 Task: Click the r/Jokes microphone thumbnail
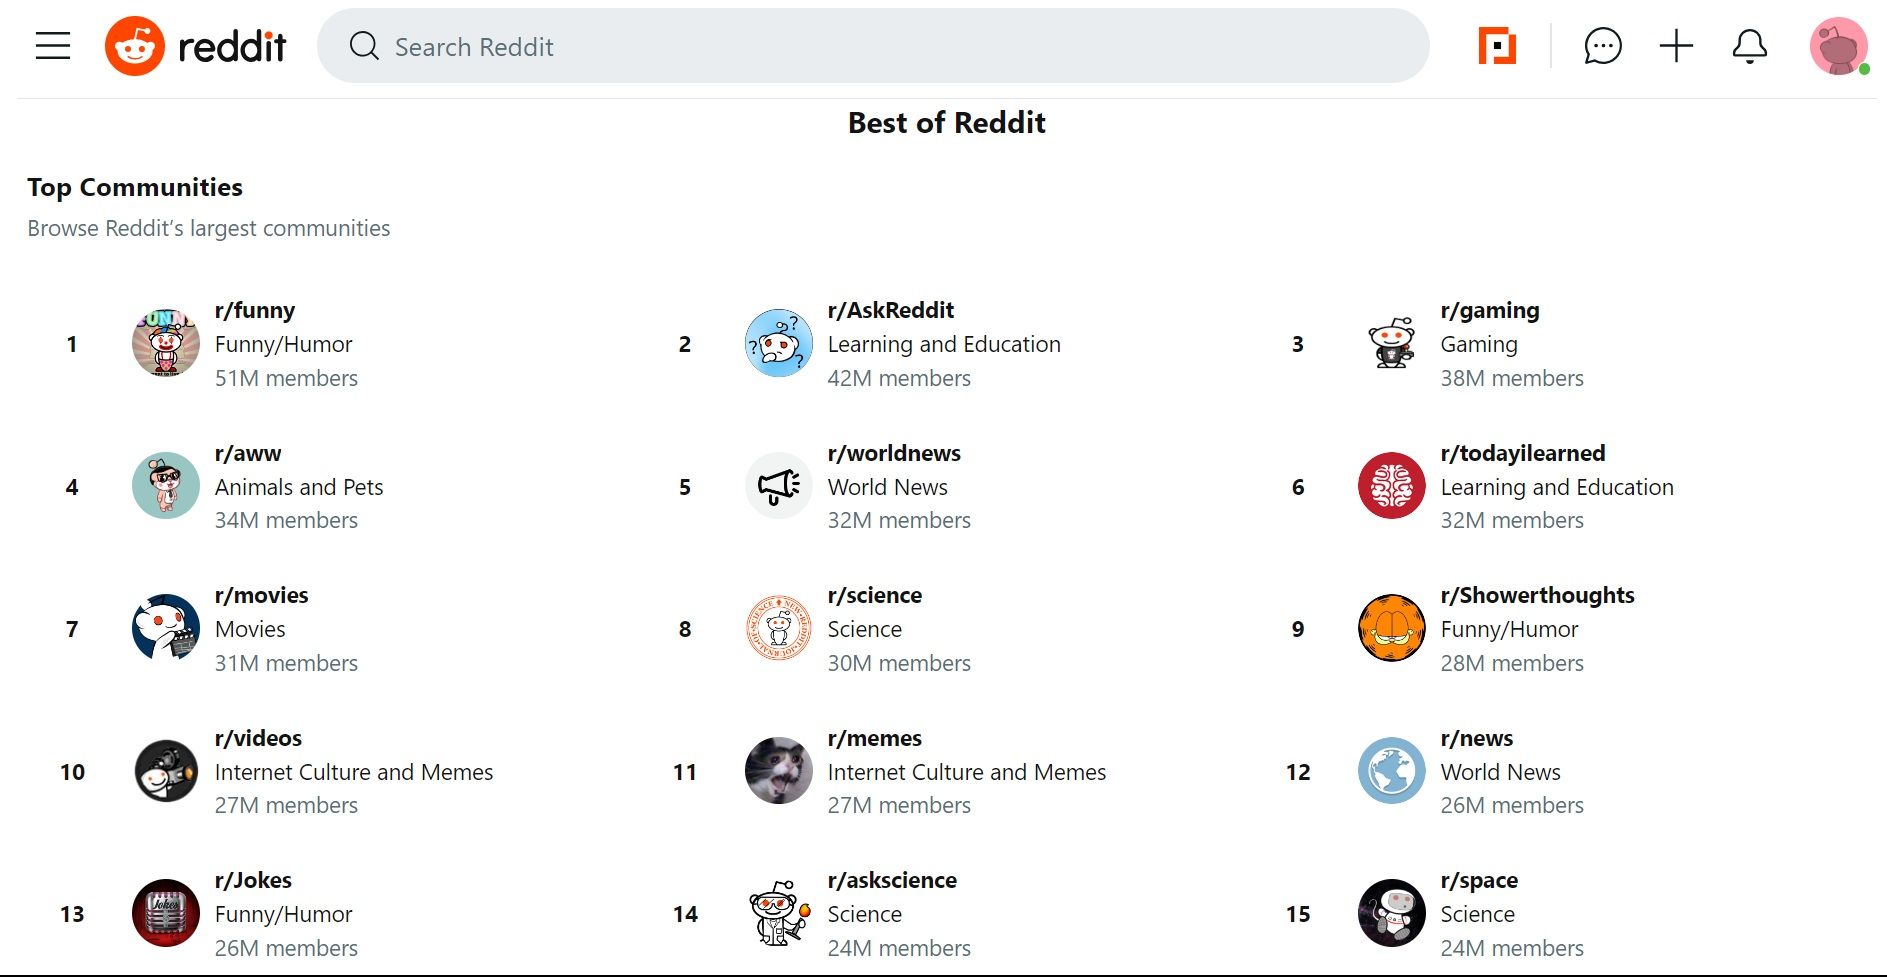[x=165, y=913]
